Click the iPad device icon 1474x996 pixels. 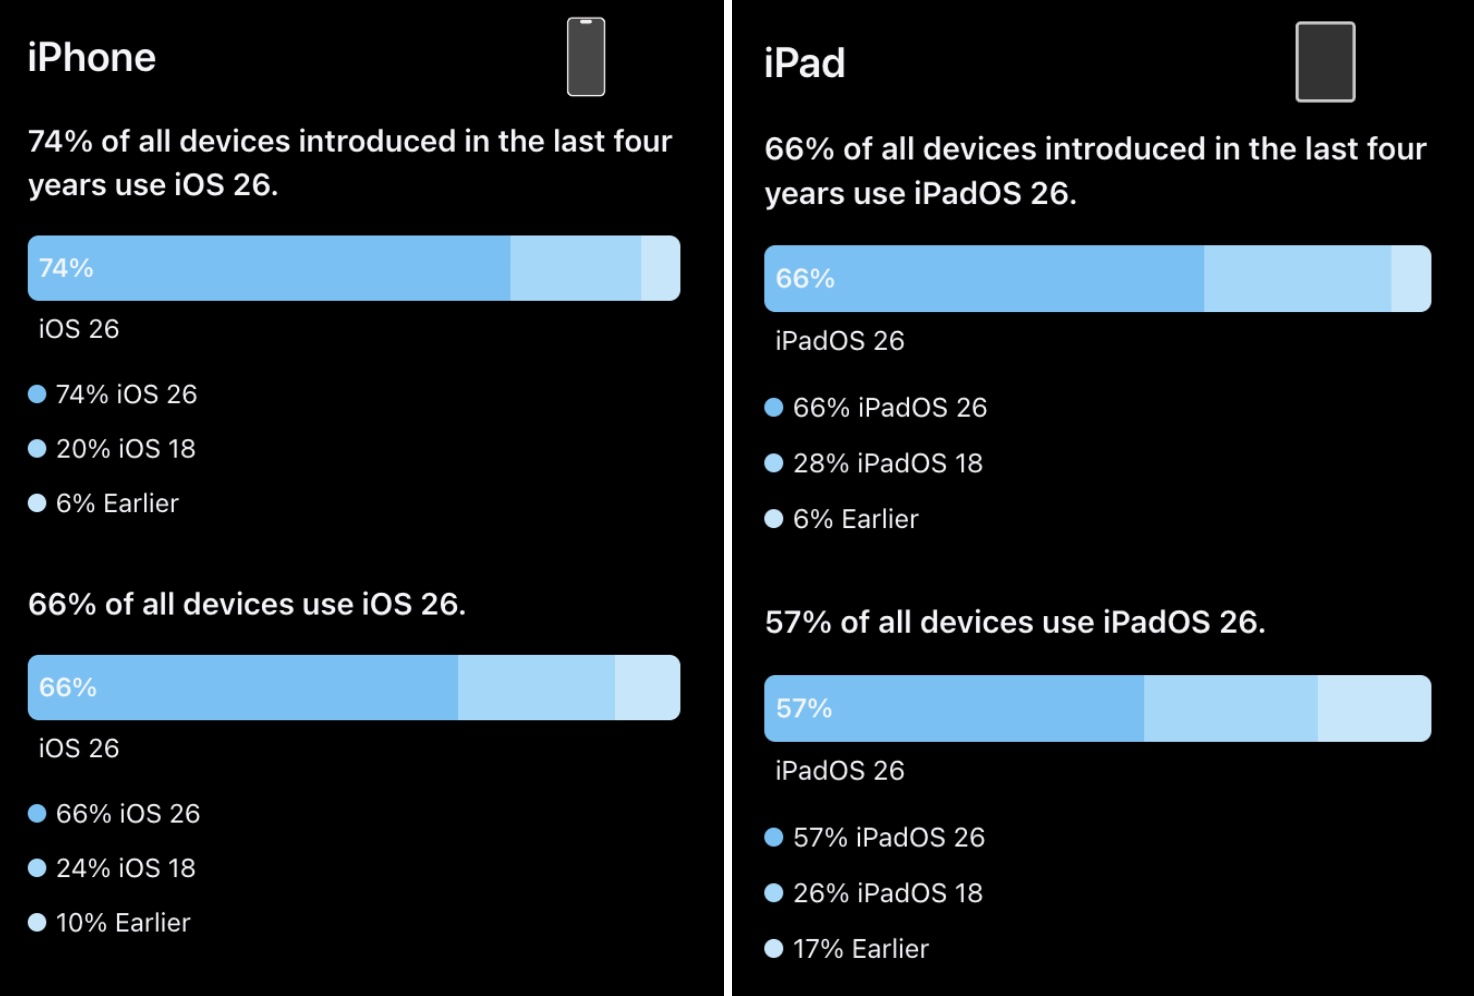tap(1325, 62)
